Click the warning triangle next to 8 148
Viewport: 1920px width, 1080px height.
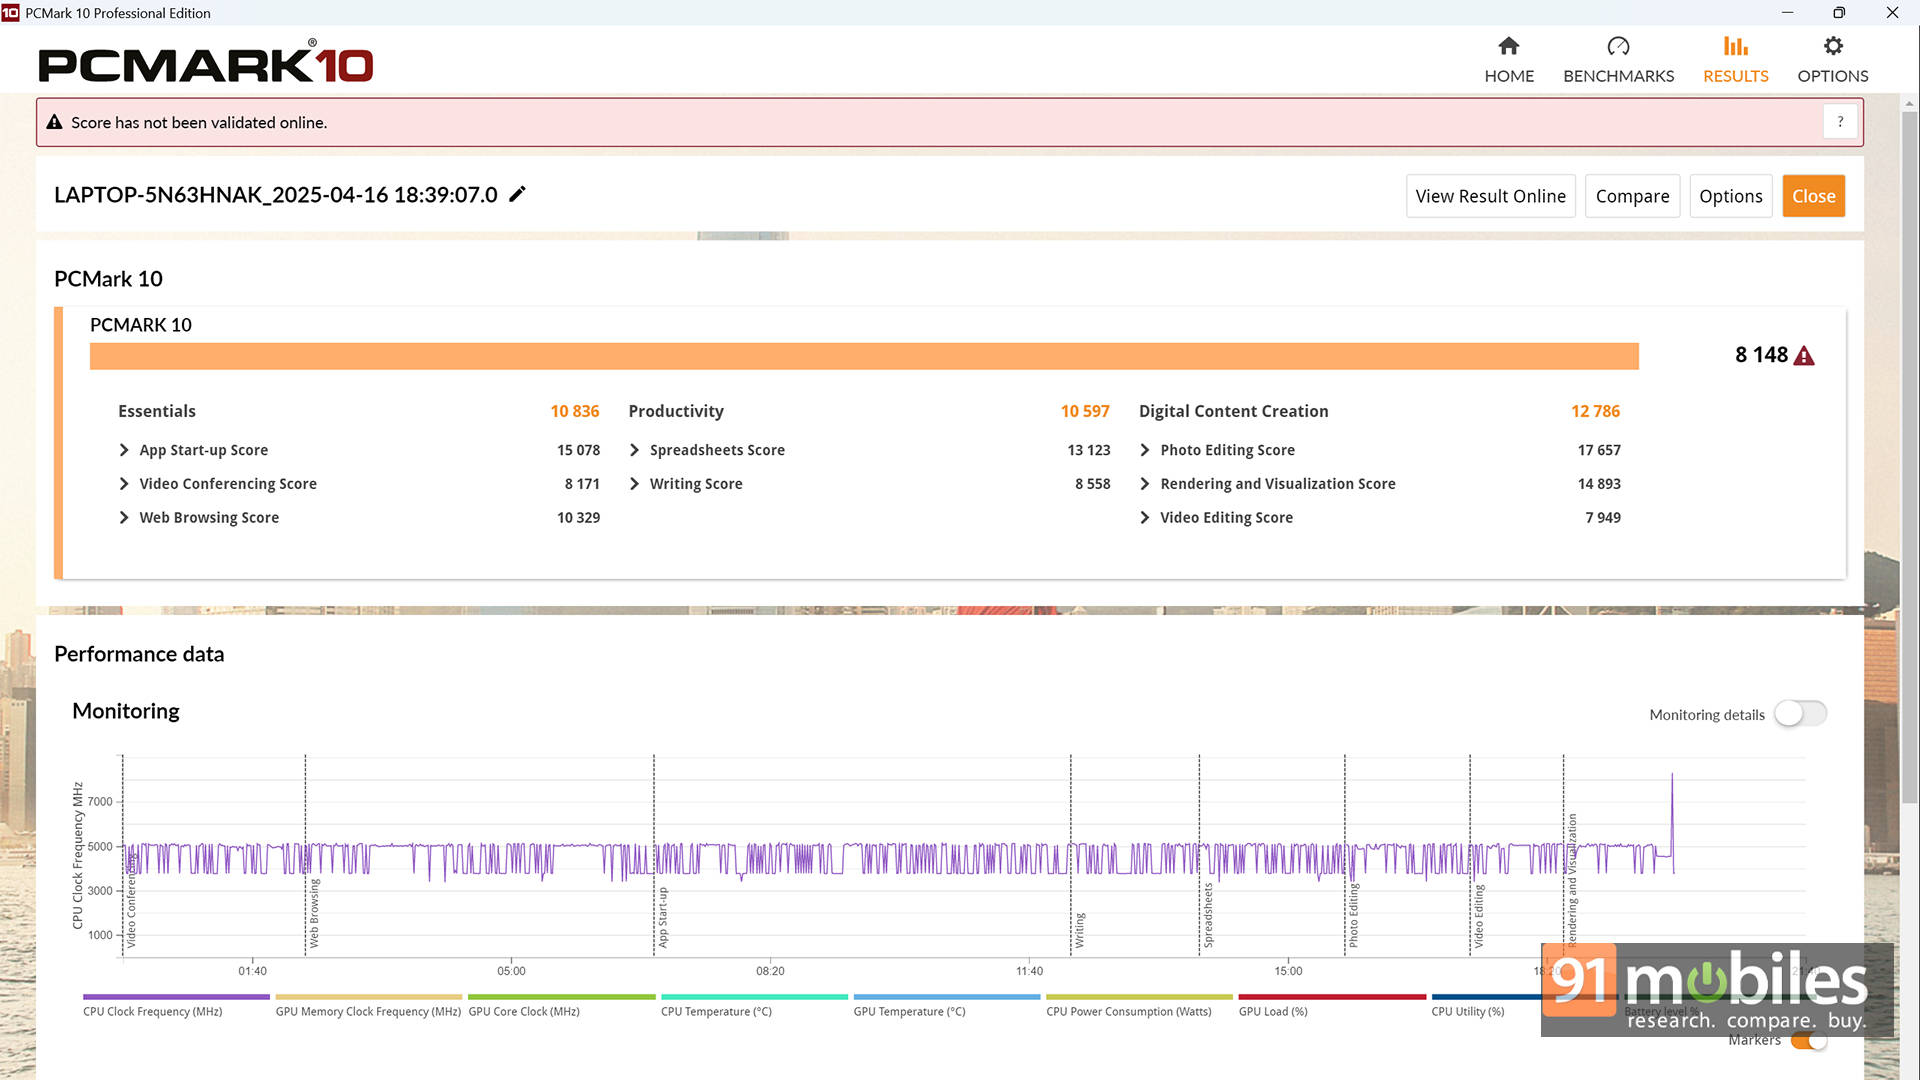tap(1804, 356)
